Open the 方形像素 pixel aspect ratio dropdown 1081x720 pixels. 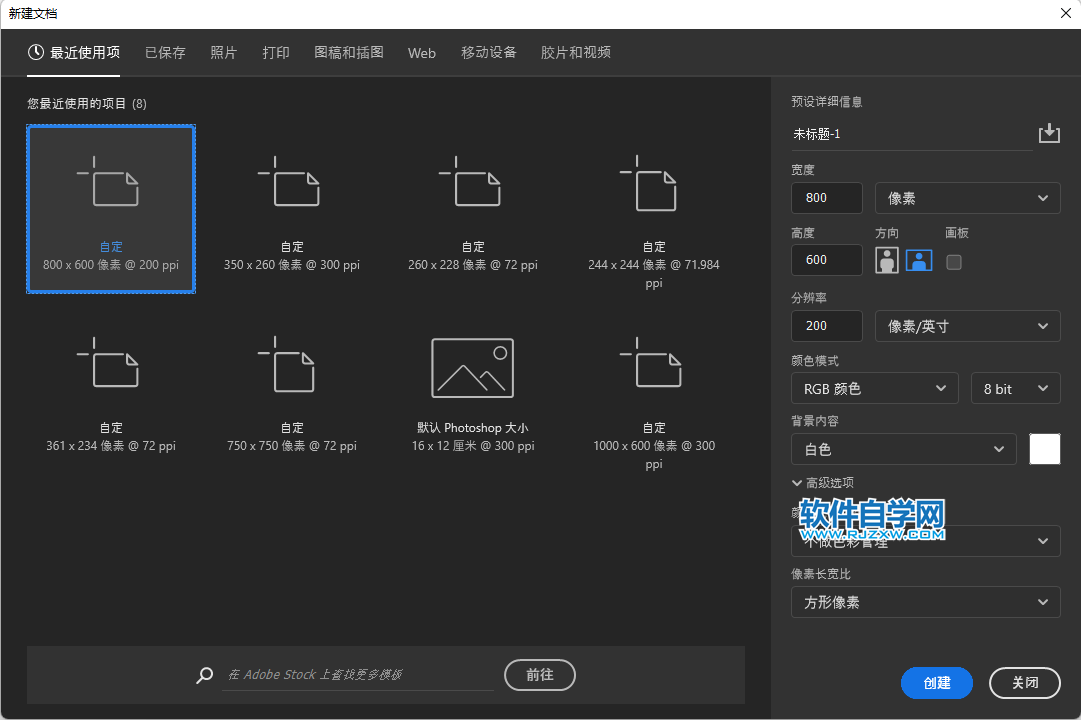pos(925,602)
